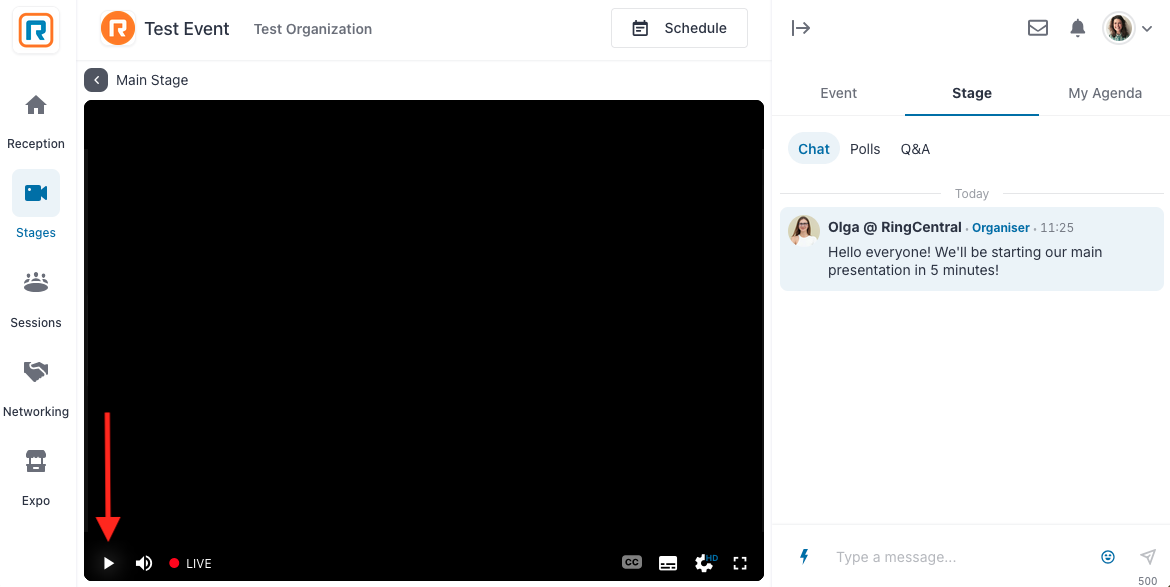1170x587 pixels.
Task: Expand the profile dropdown chevron
Action: (1148, 29)
